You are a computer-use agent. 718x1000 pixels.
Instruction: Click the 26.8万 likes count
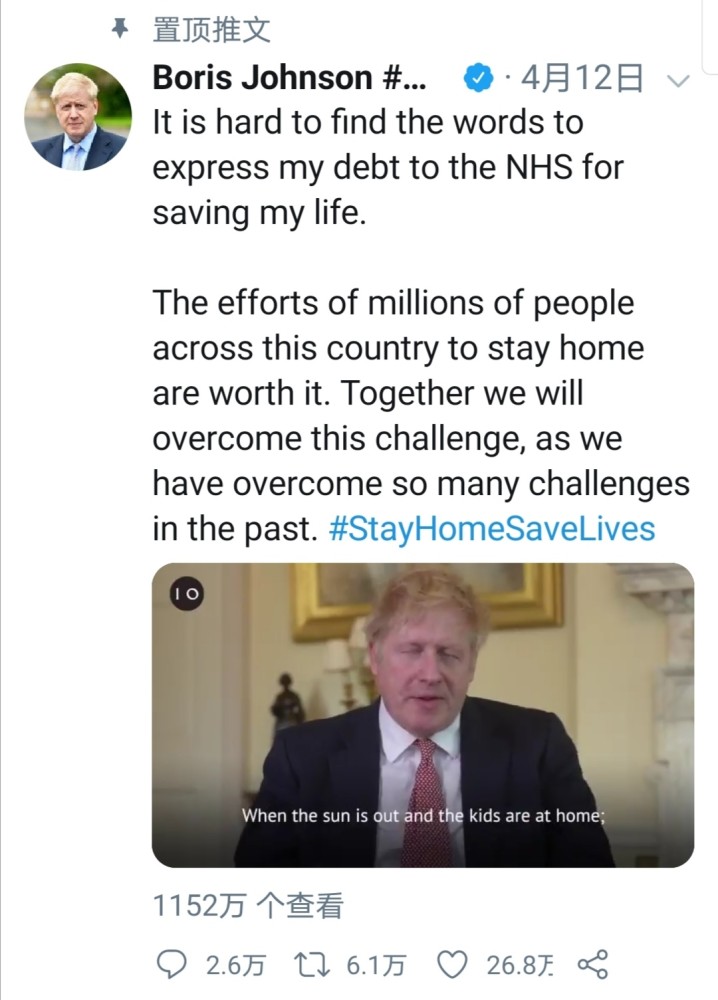click(x=519, y=965)
